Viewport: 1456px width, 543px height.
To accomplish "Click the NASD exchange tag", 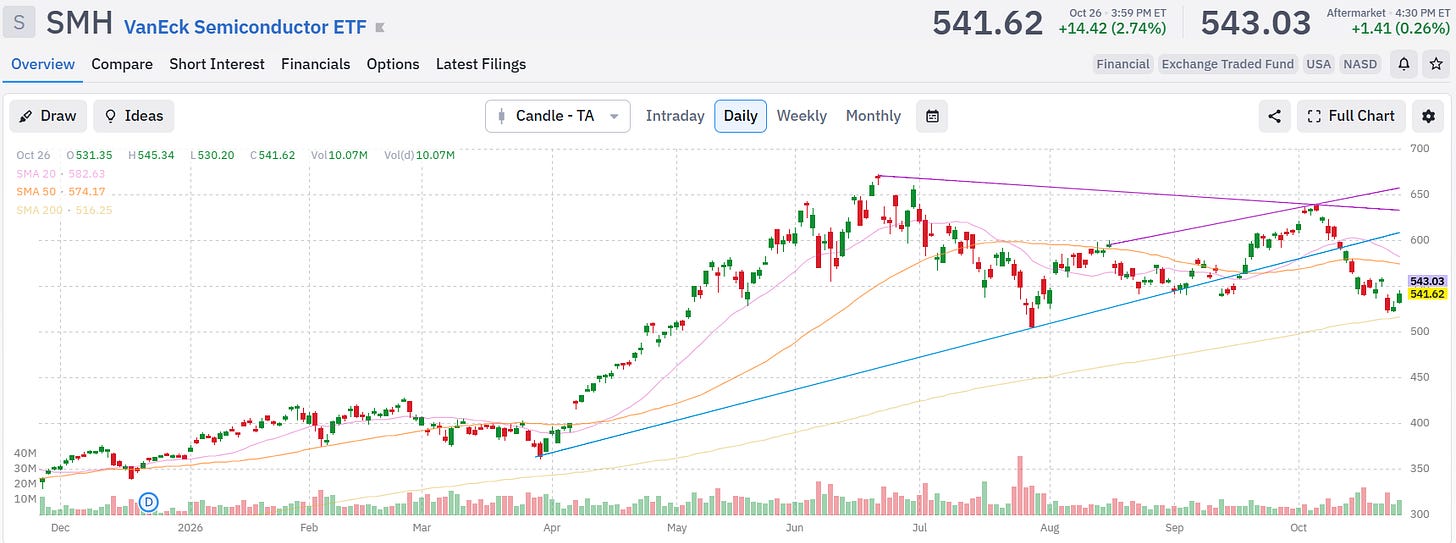I will tap(1360, 64).
